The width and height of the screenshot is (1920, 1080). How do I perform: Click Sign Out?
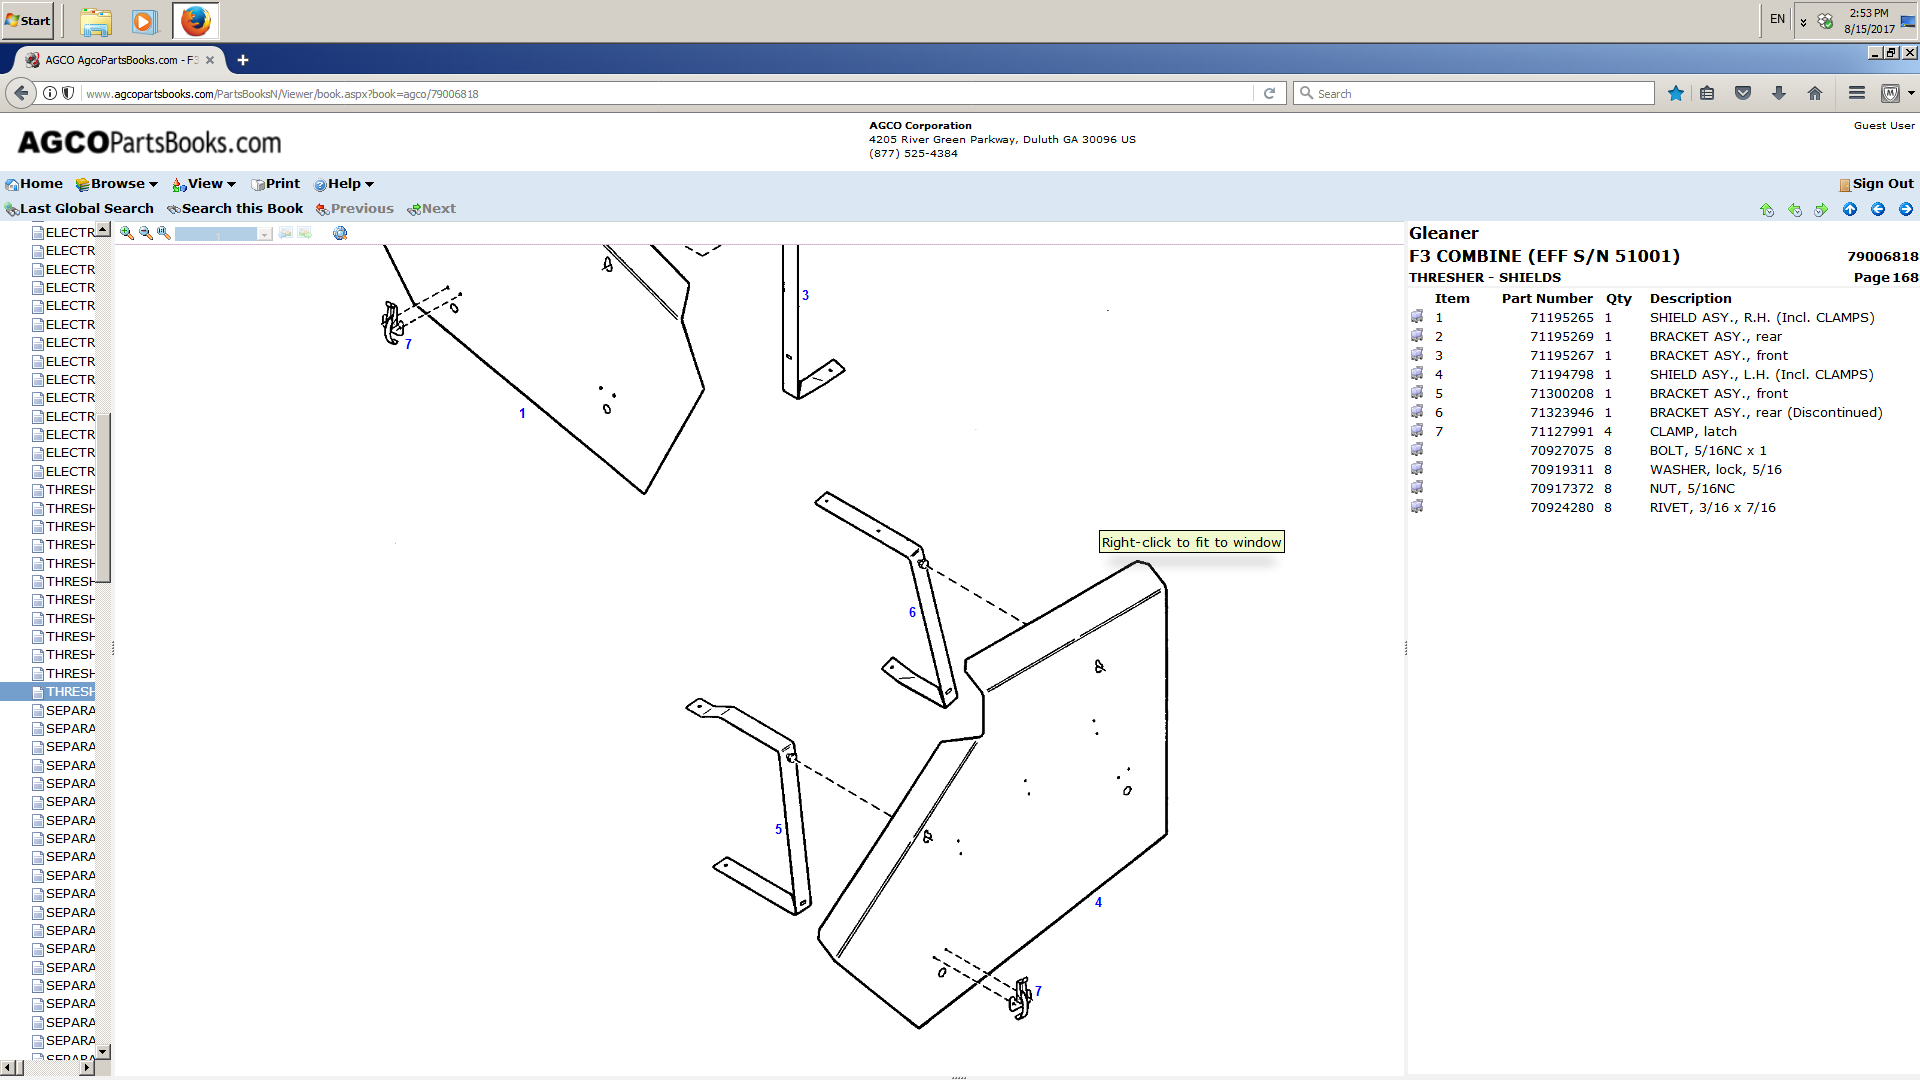pyautogui.click(x=1876, y=184)
